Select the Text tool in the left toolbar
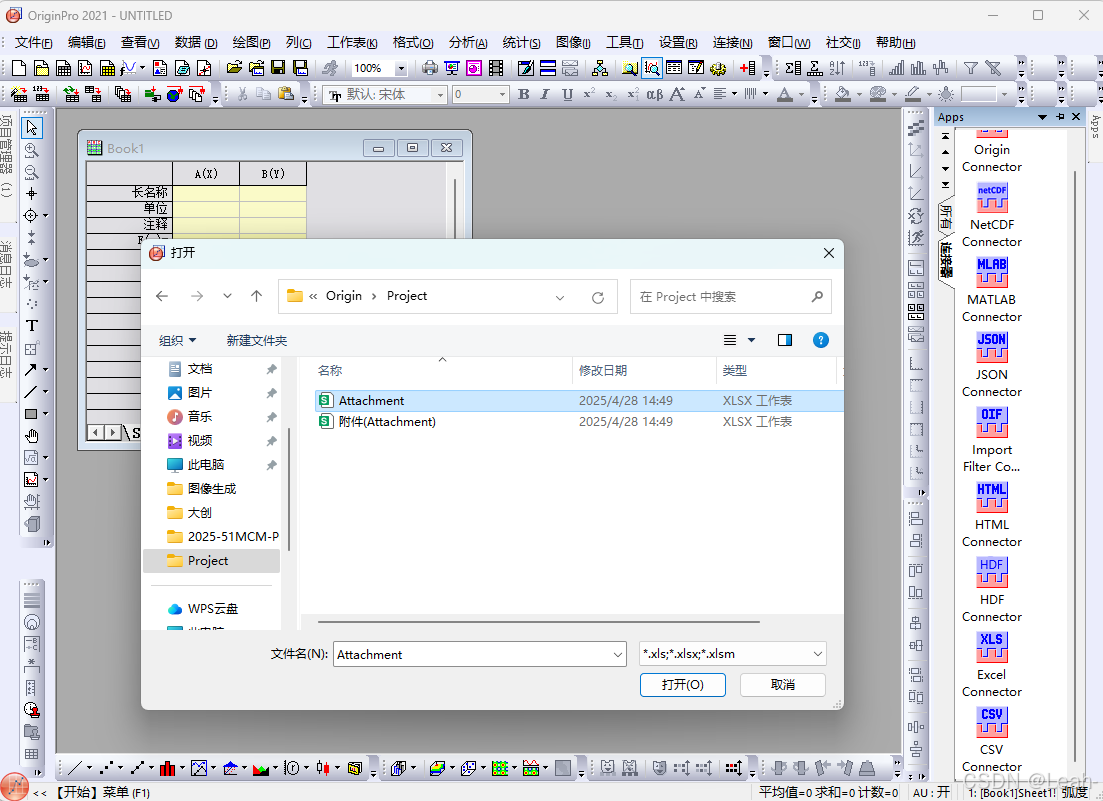 [31, 325]
